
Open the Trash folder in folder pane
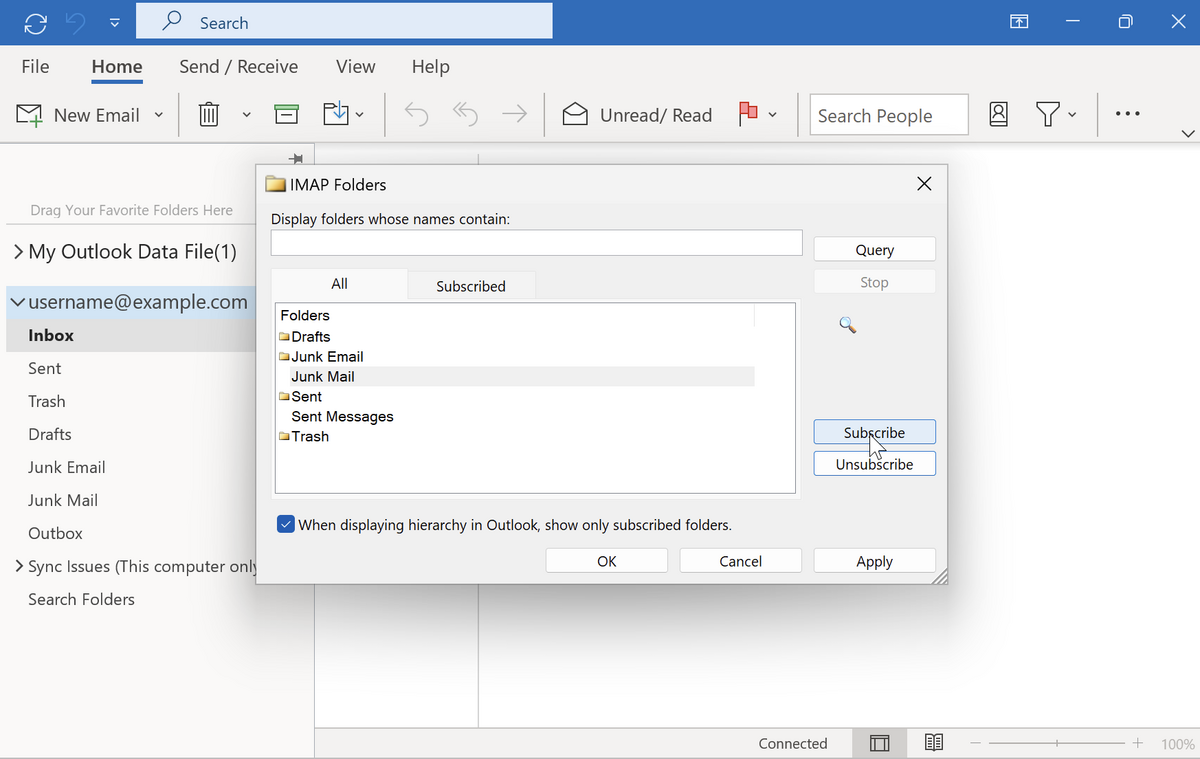coord(47,401)
